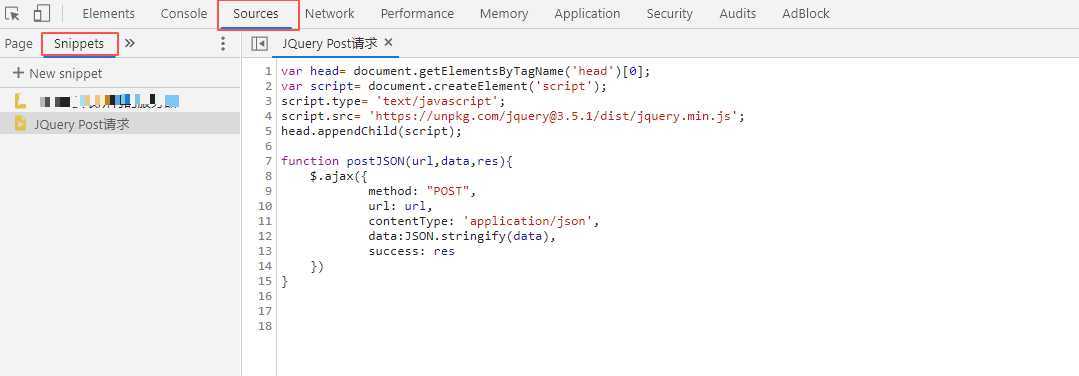This screenshot has height=376, width=1079.
Task: Click the blurred-name snippet file icon
Action: (x=20, y=101)
